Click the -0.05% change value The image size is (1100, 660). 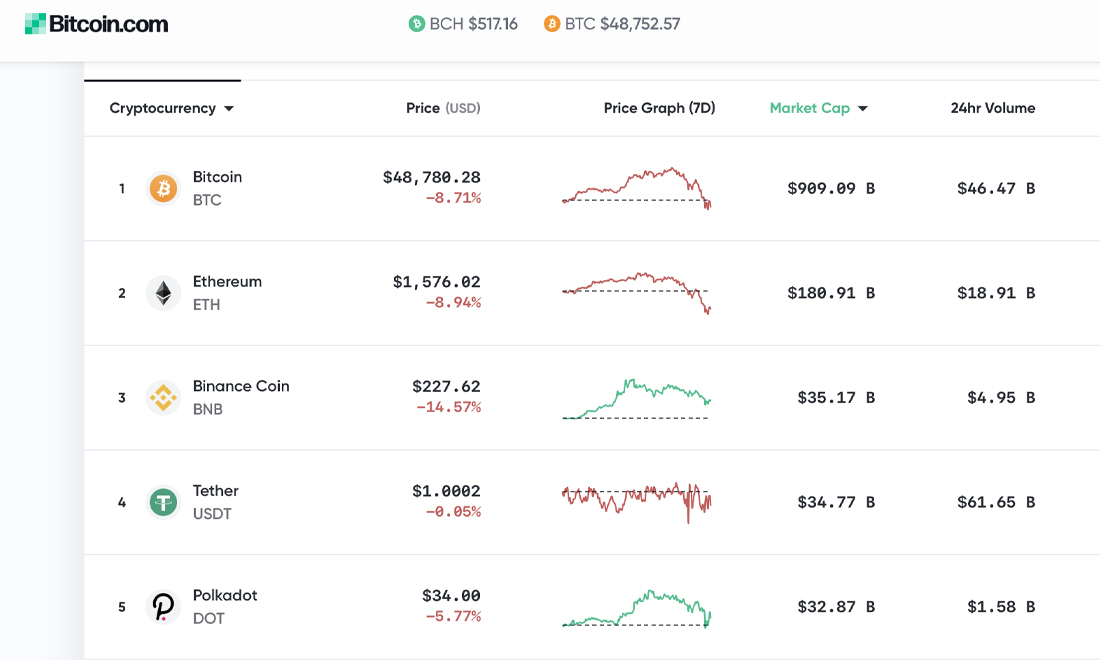click(453, 512)
